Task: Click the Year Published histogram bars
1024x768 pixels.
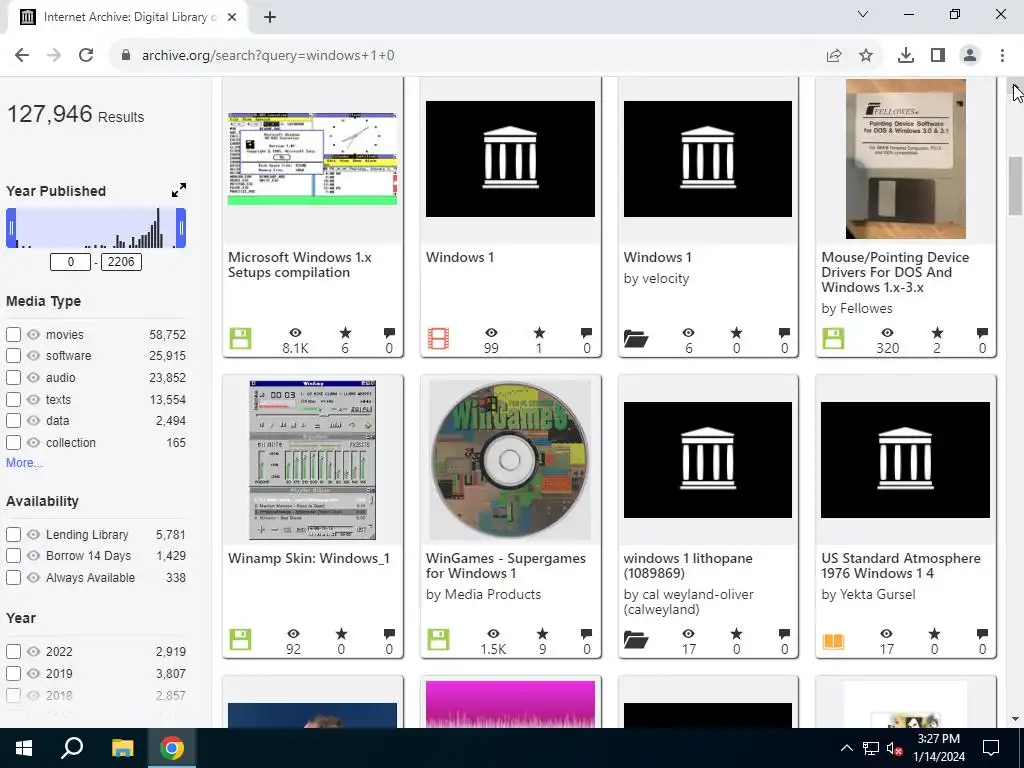Action: point(96,228)
